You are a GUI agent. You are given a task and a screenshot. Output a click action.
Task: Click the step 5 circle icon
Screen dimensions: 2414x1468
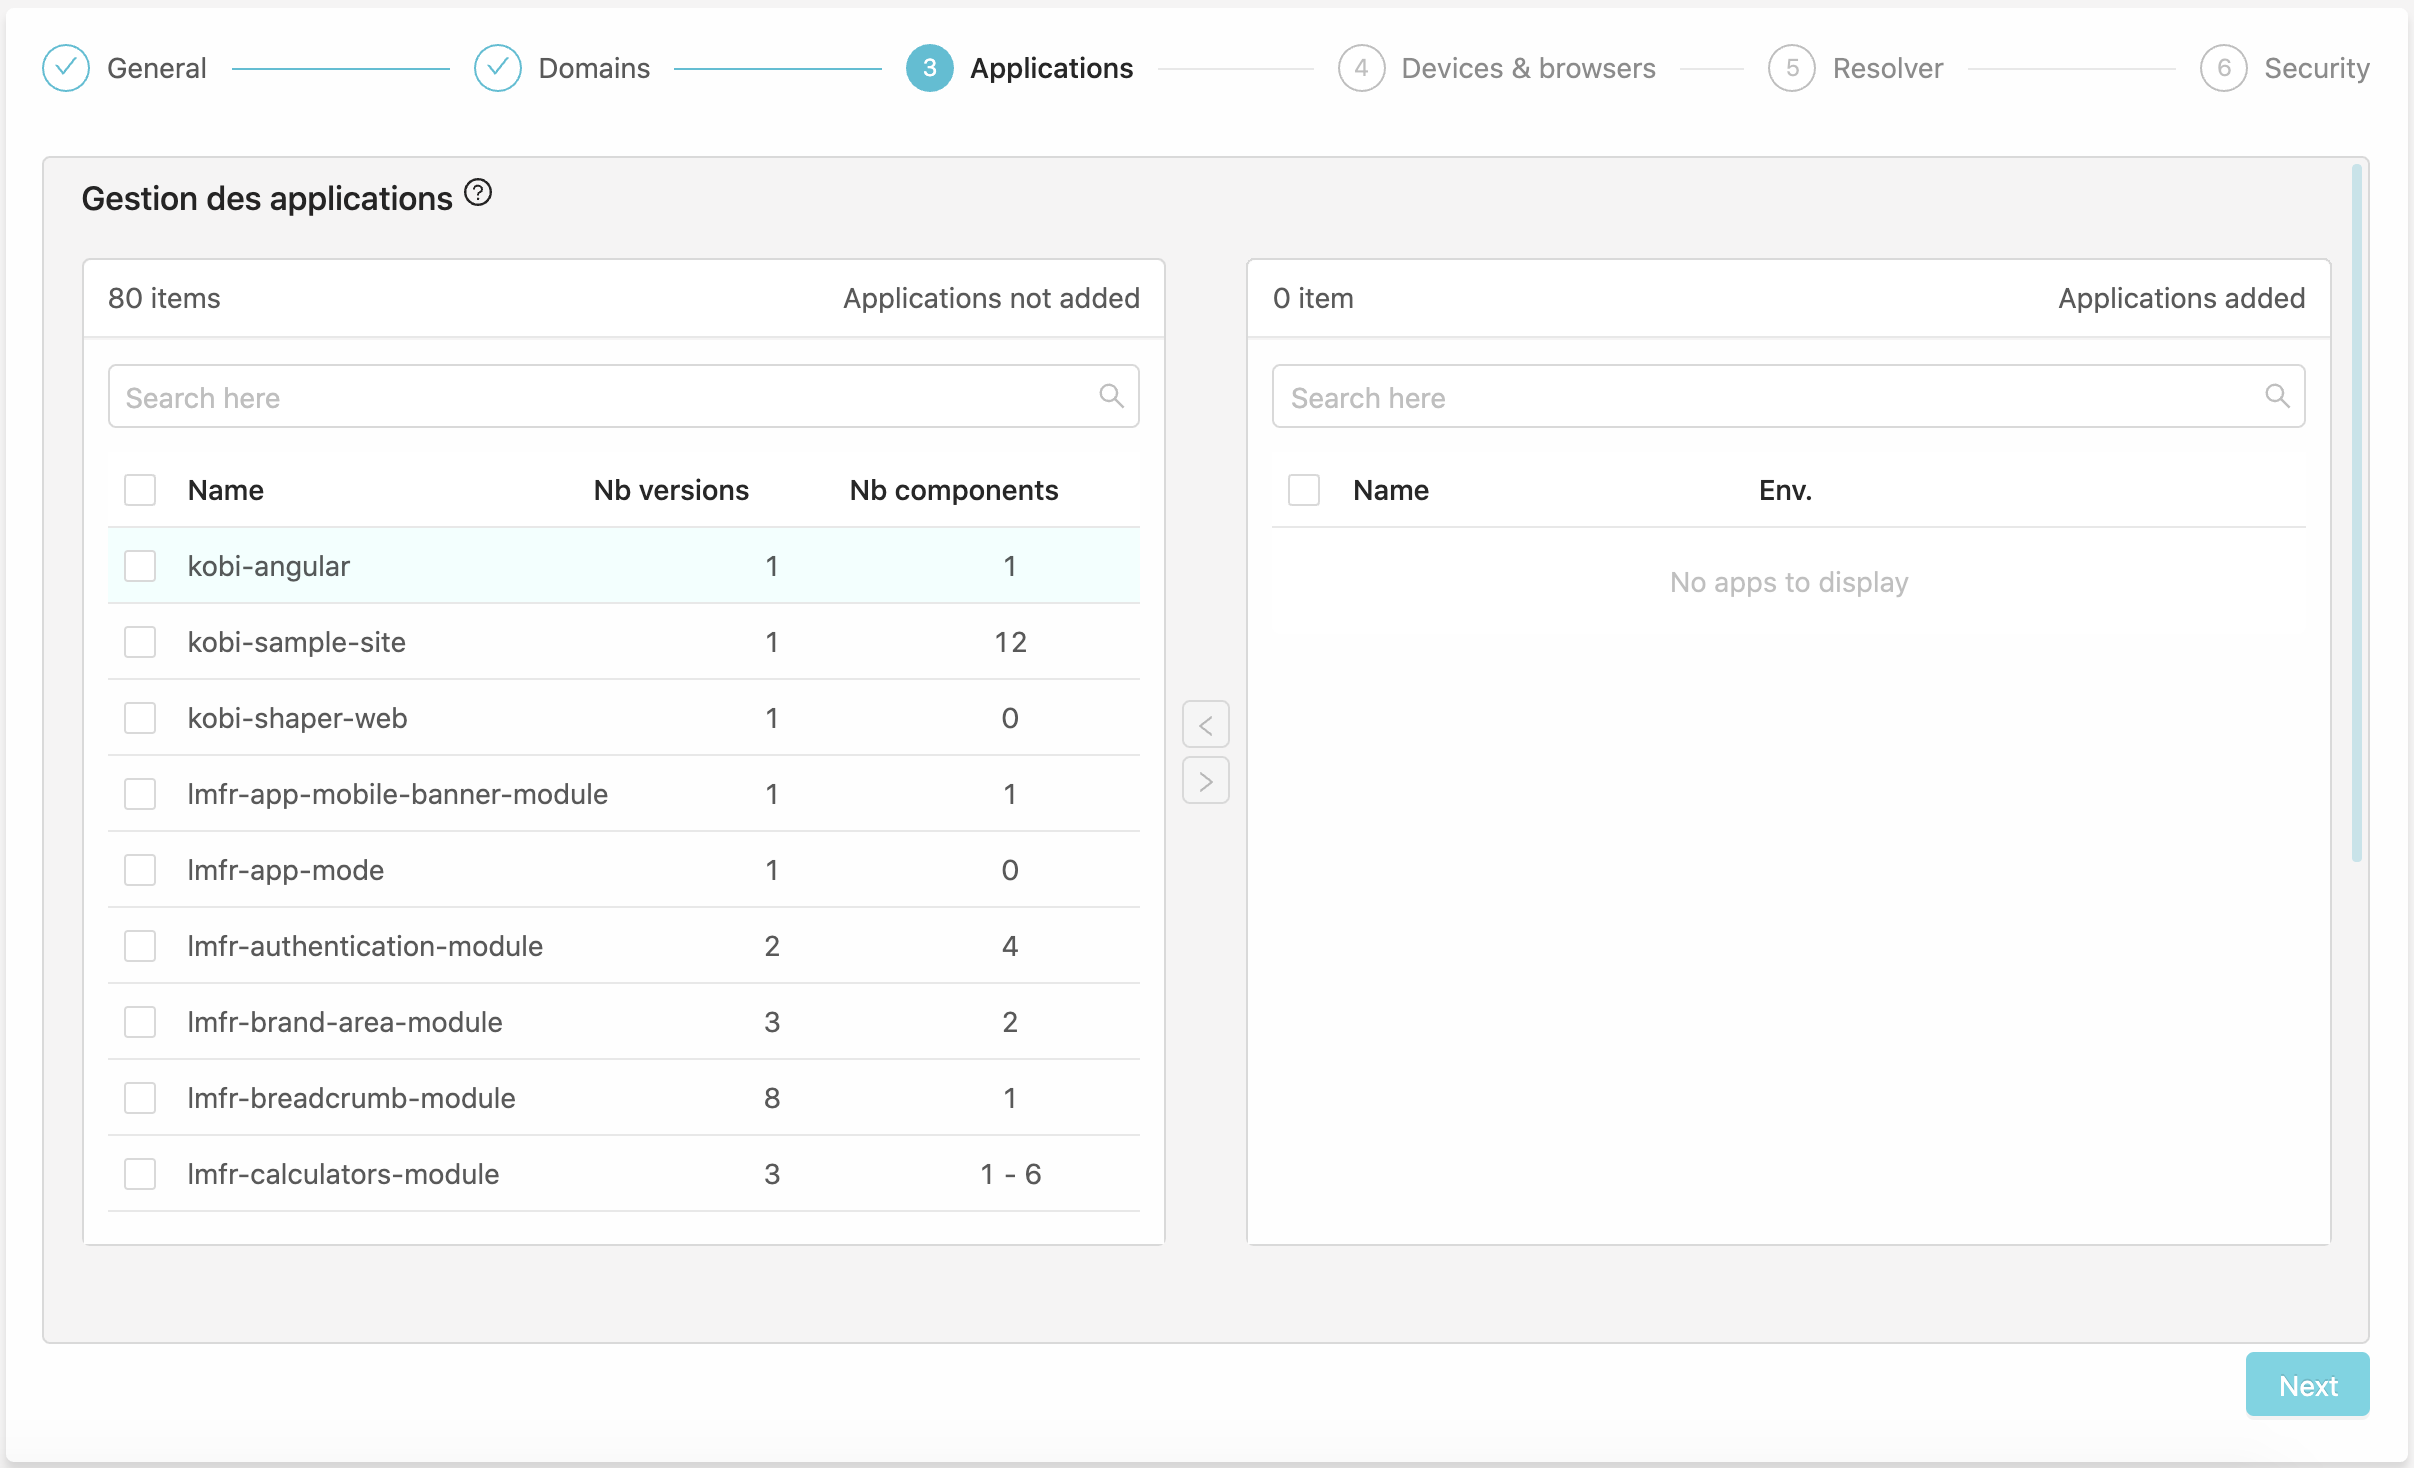[1792, 68]
